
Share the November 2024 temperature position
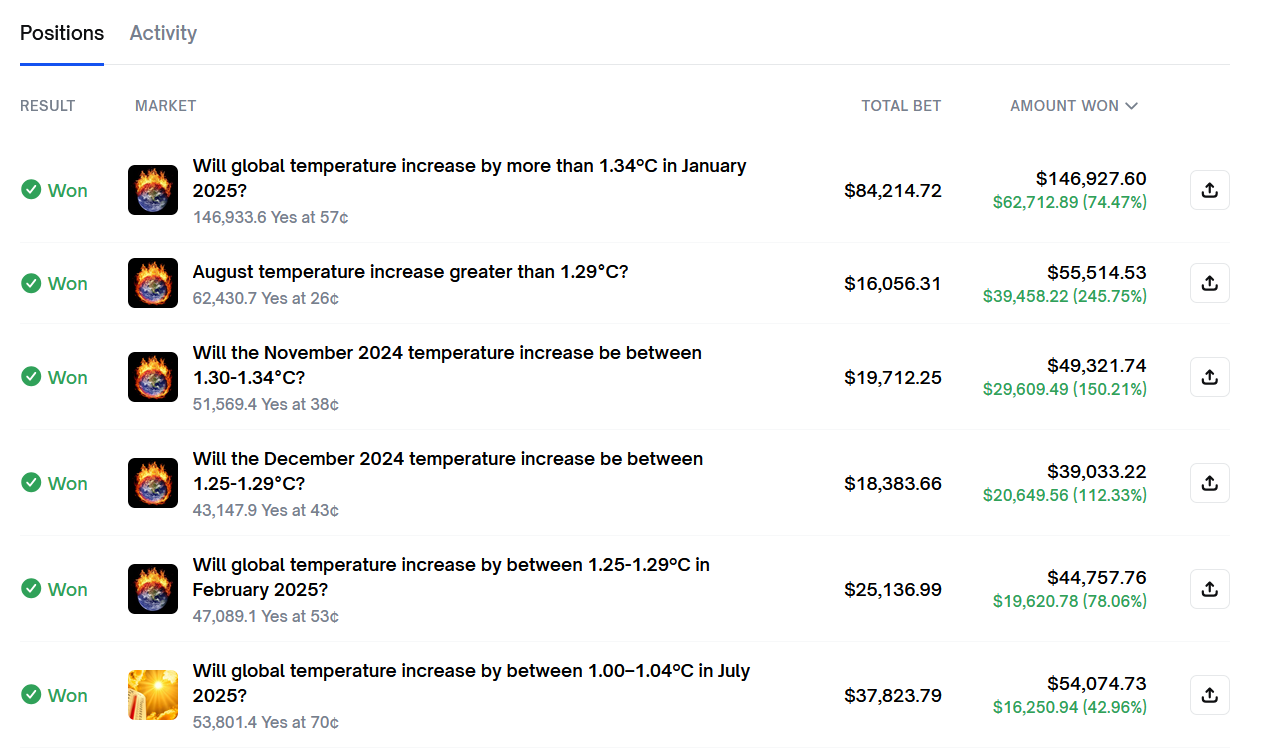tap(1209, 377)
